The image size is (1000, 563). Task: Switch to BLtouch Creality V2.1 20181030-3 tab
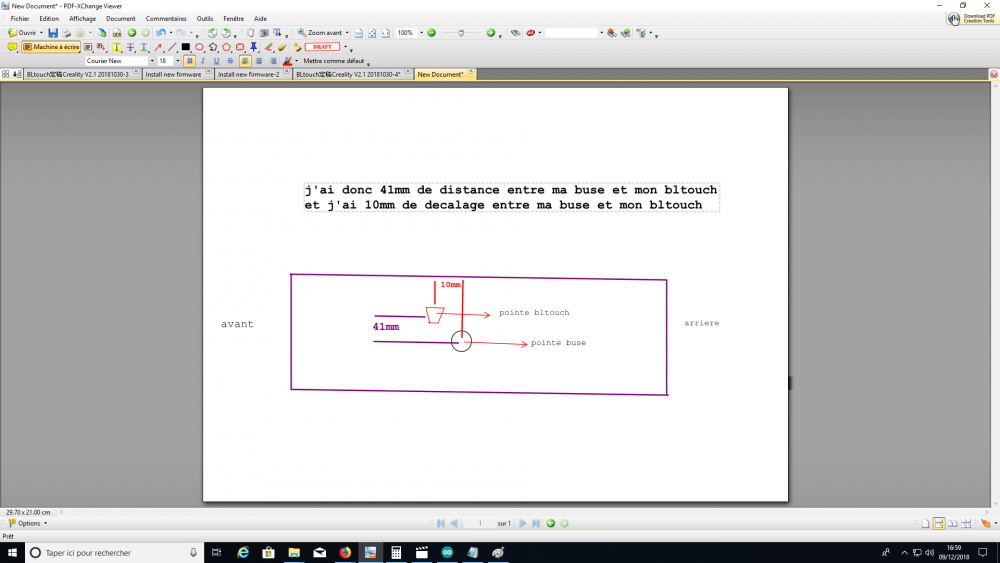[78, 74]
